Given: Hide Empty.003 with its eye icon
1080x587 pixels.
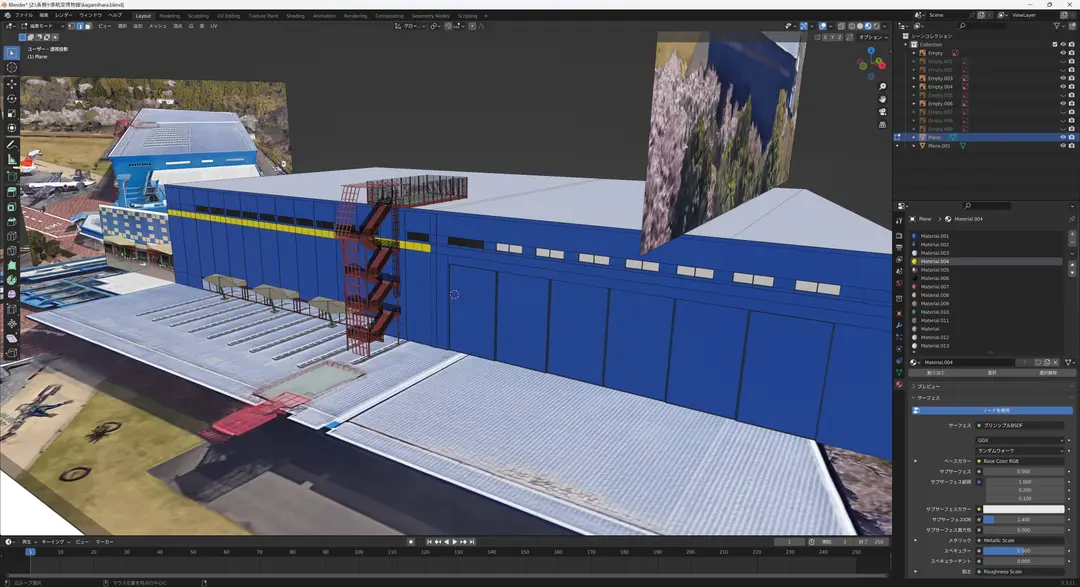Looking at the screenshot, I should [1063, 79].
